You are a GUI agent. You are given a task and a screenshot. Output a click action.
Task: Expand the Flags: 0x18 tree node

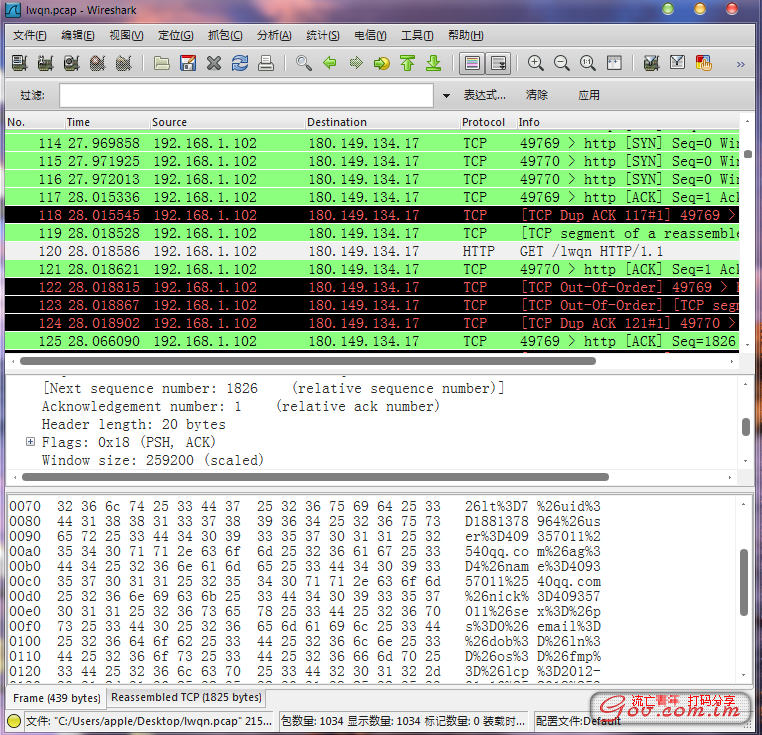30,442
